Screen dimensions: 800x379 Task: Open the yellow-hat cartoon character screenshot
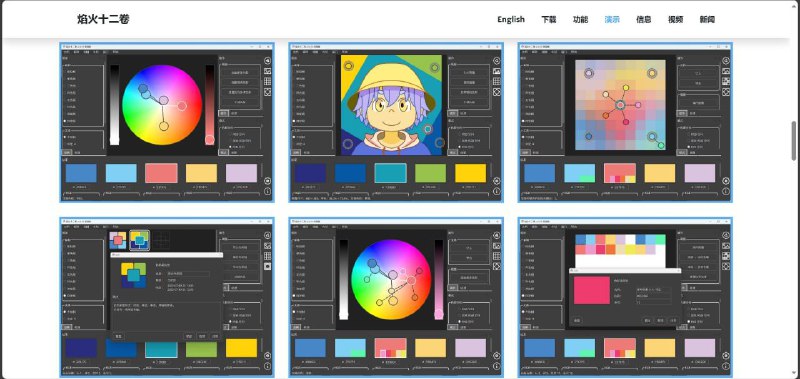tap(396, 122)
